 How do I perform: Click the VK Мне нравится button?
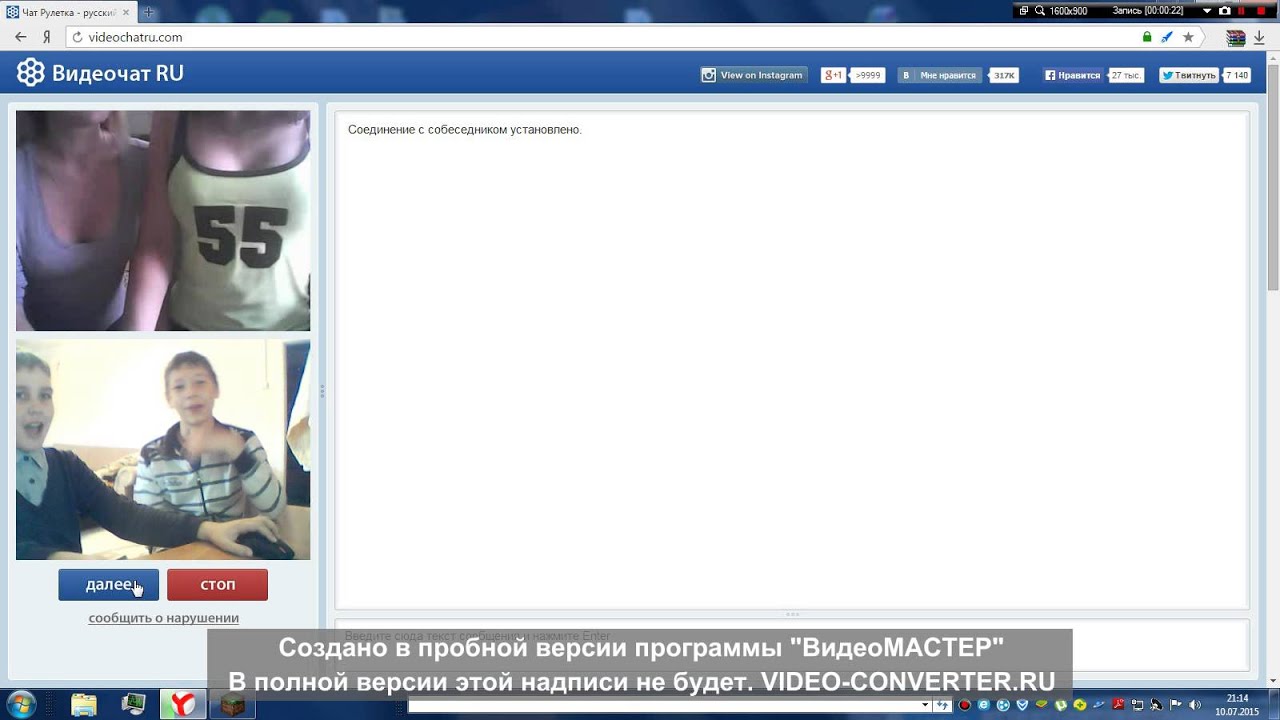click(x=939, y=75)
